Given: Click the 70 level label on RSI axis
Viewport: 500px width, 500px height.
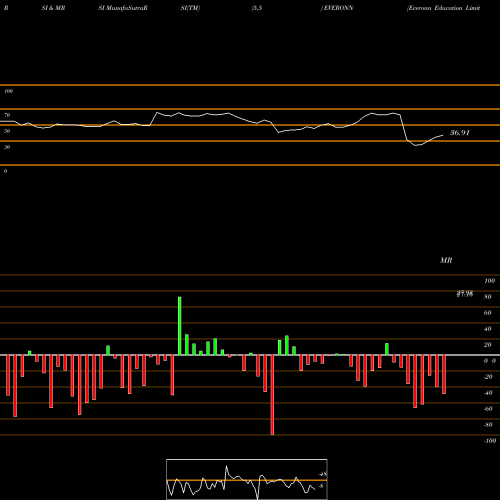Looking at the screenshot, I should click(x=7, y=115).
